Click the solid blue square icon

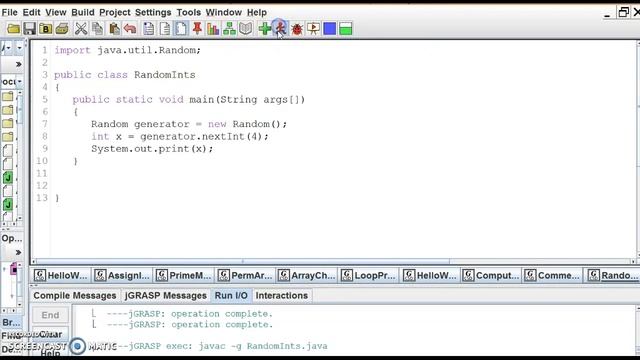tap(330, 29)
